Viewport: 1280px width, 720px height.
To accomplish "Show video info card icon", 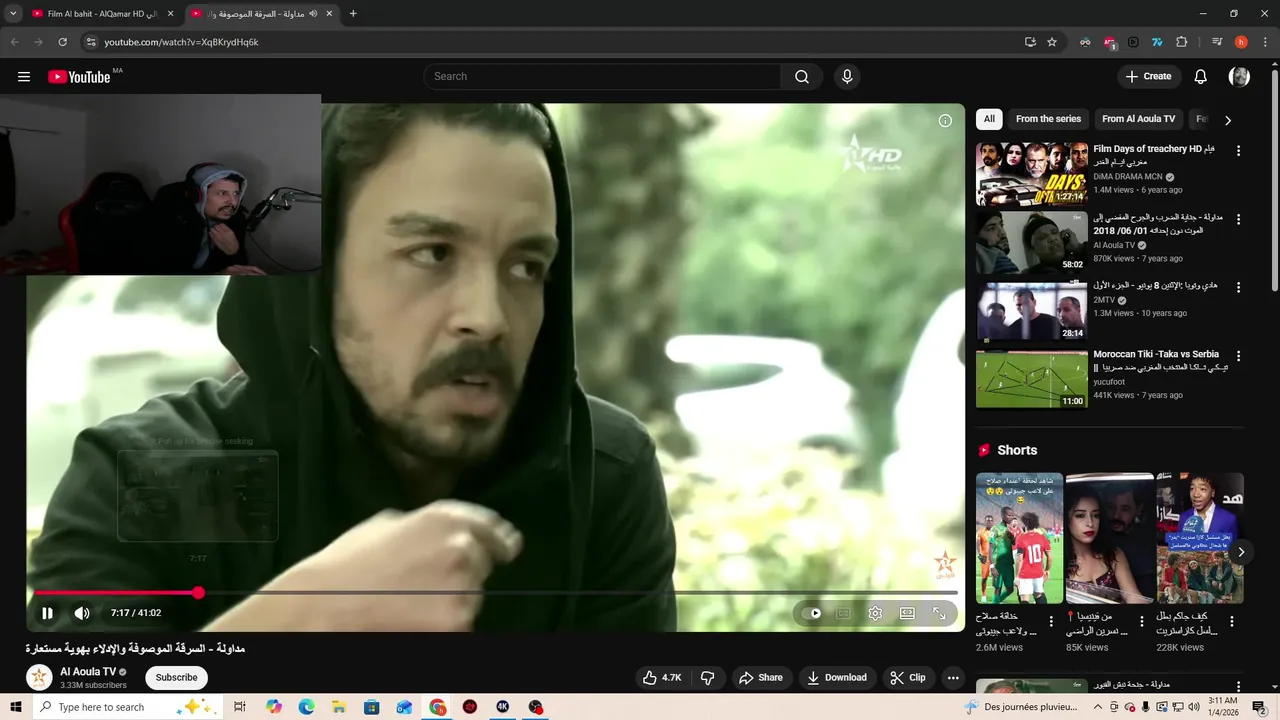I will 945,121.
